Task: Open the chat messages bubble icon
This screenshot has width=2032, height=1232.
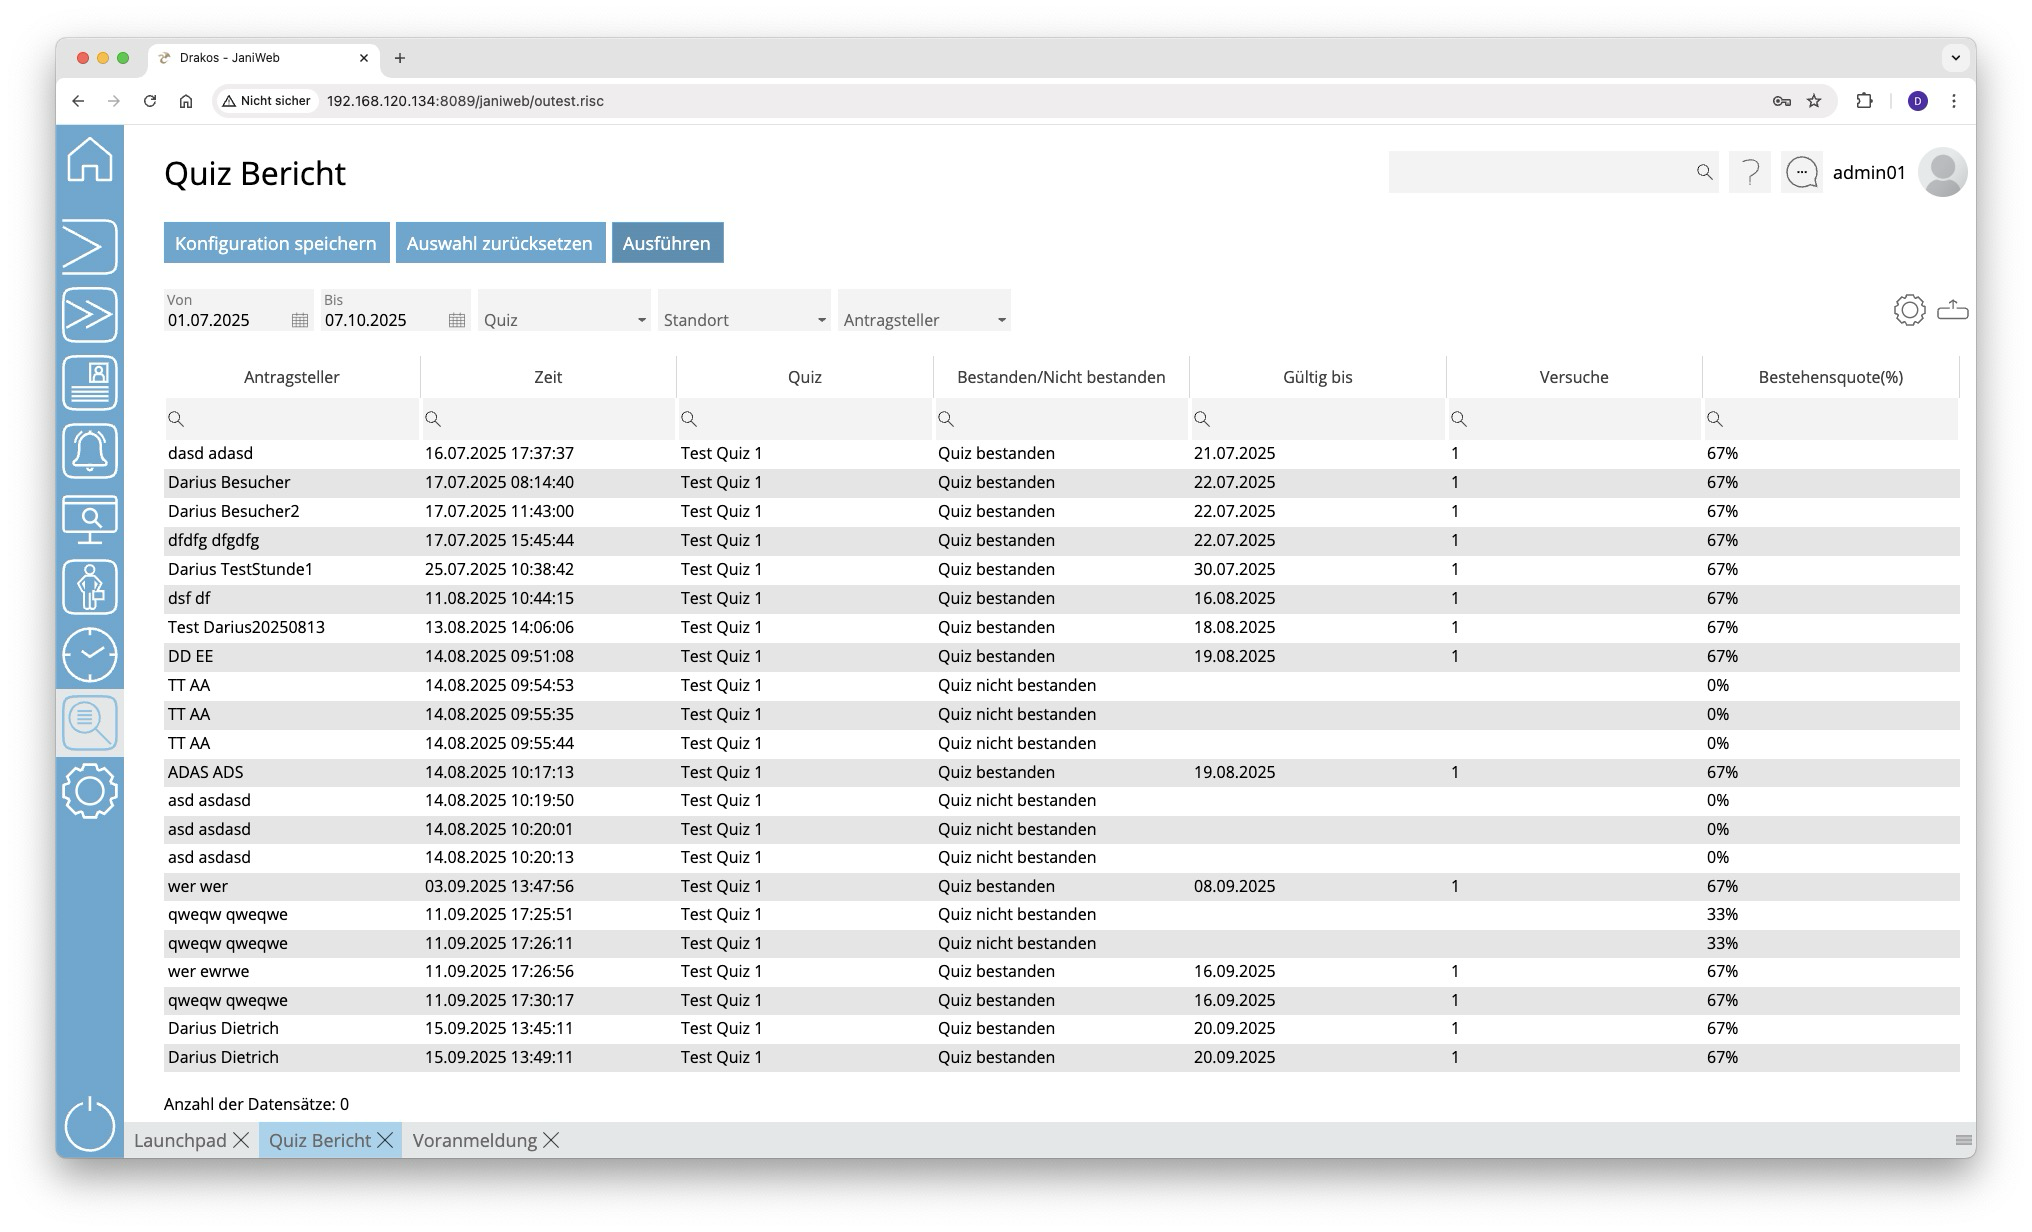Action: (1801, 173)
